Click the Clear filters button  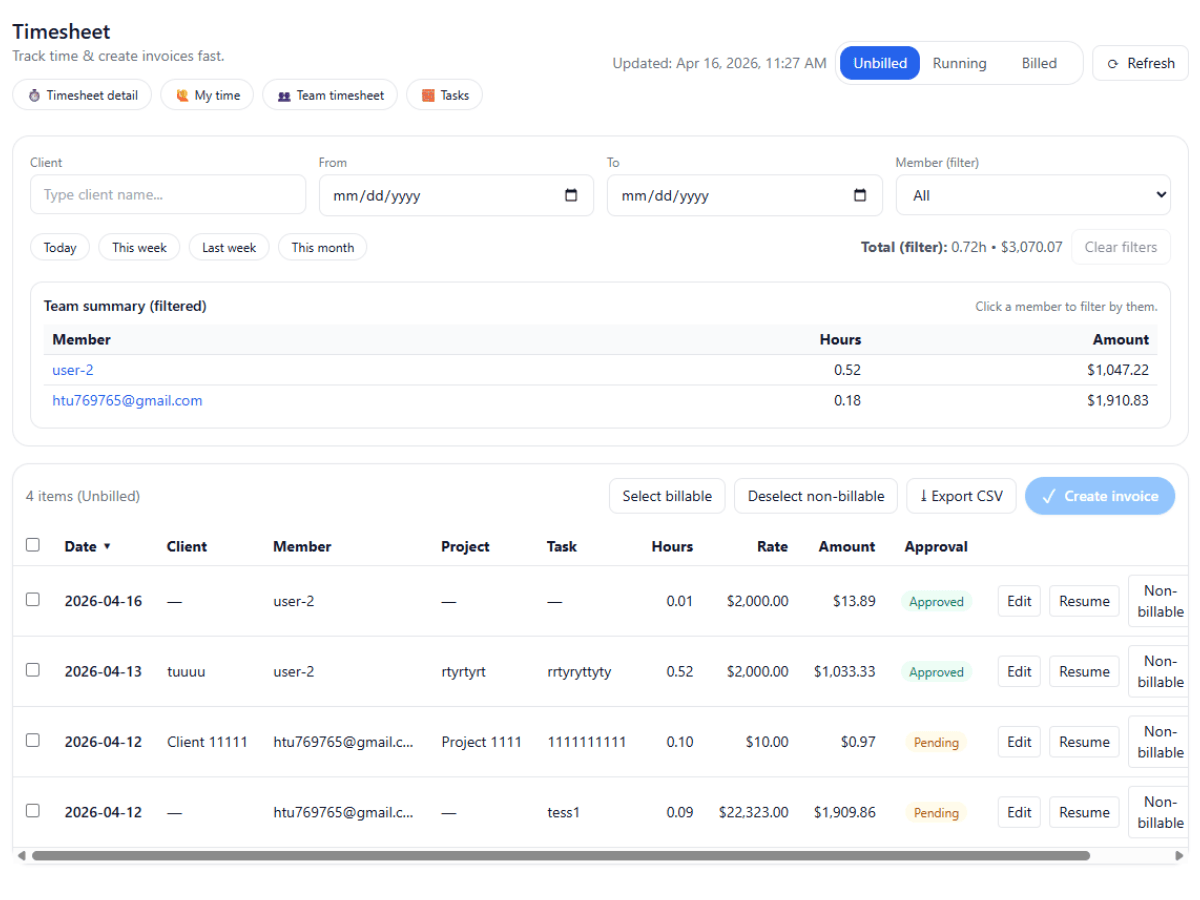[x=1121, y=247]
